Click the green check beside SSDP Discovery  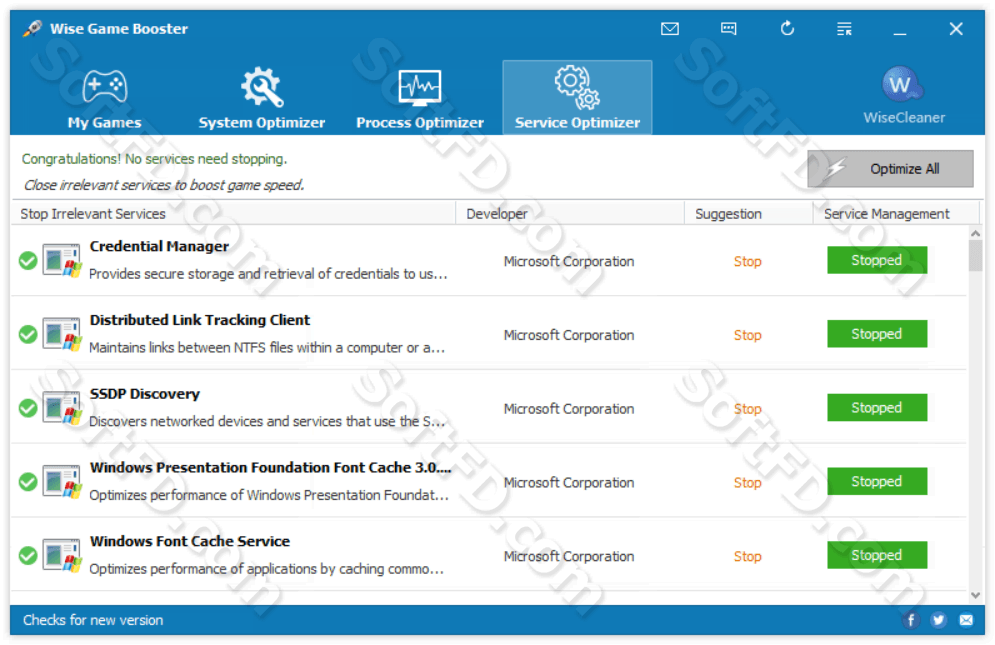(x=28, y=408)
